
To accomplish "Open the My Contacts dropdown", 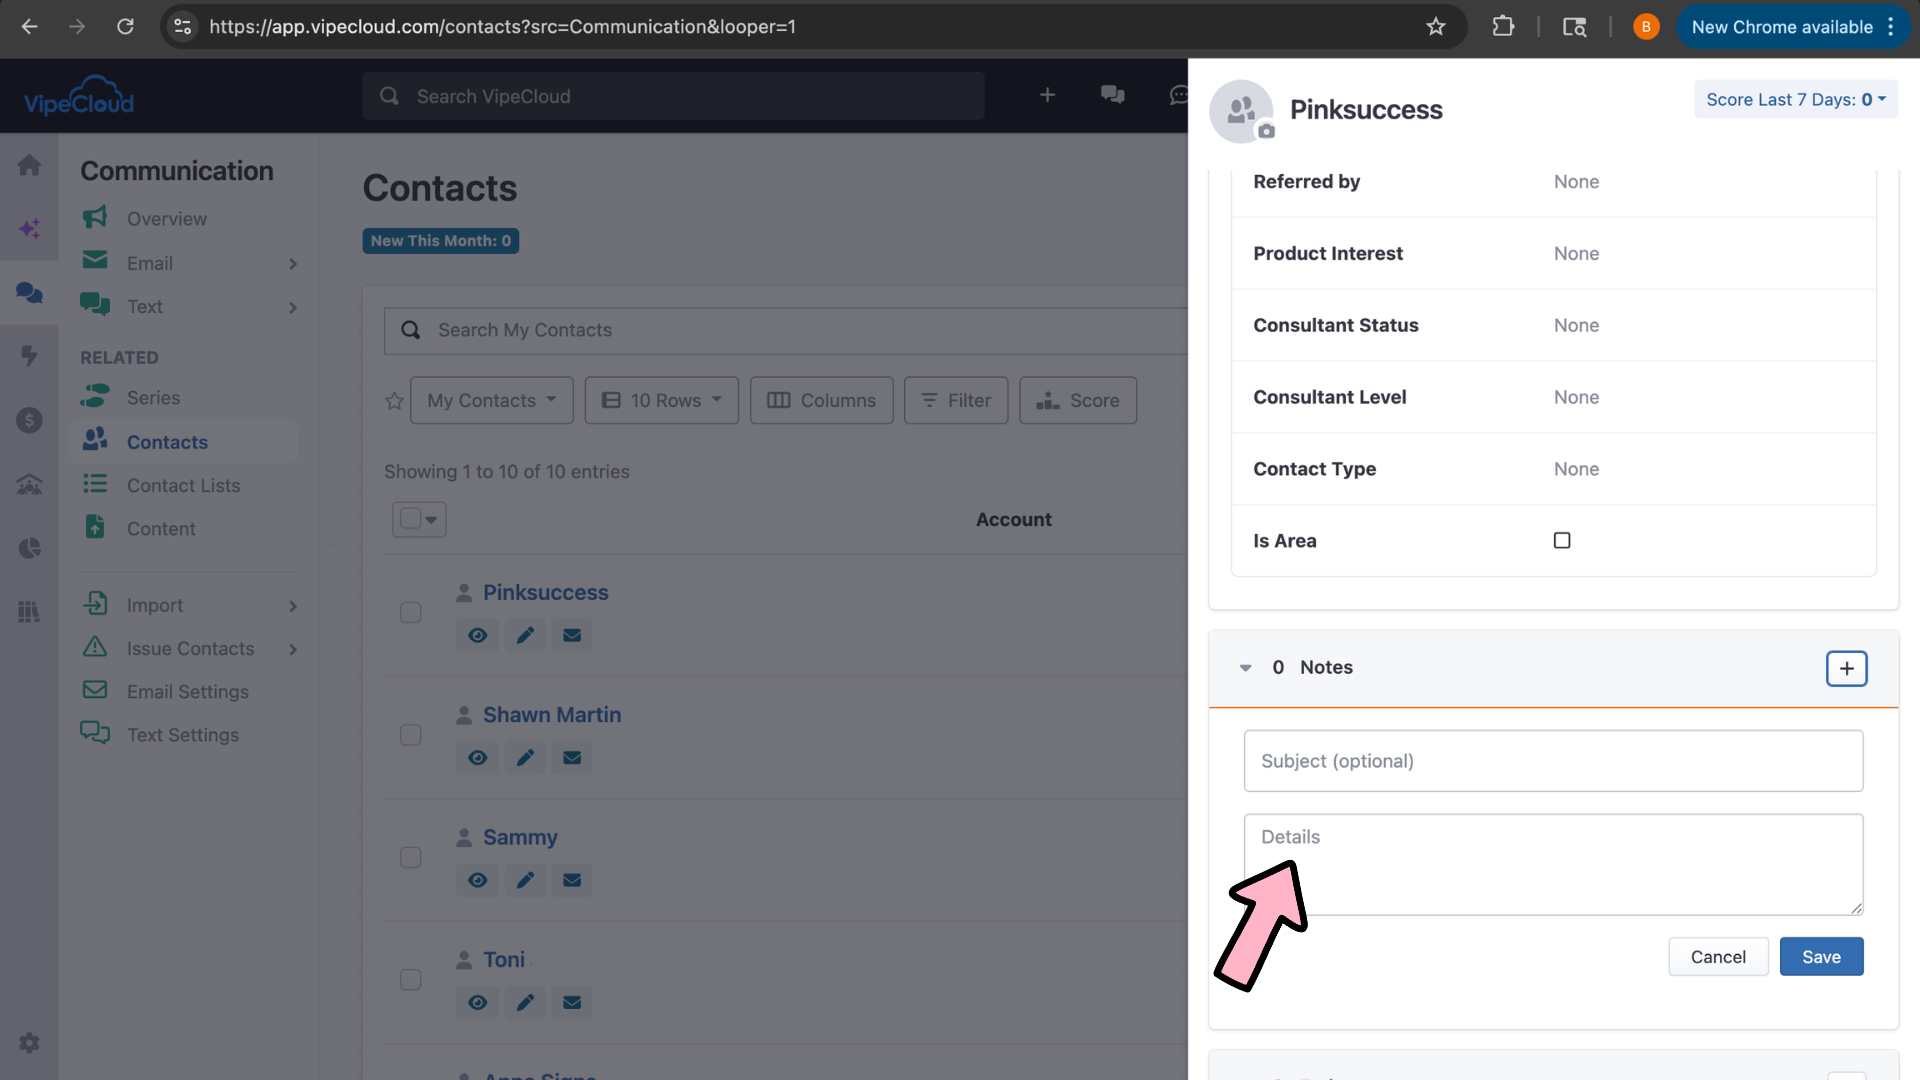I will [491, 400].
